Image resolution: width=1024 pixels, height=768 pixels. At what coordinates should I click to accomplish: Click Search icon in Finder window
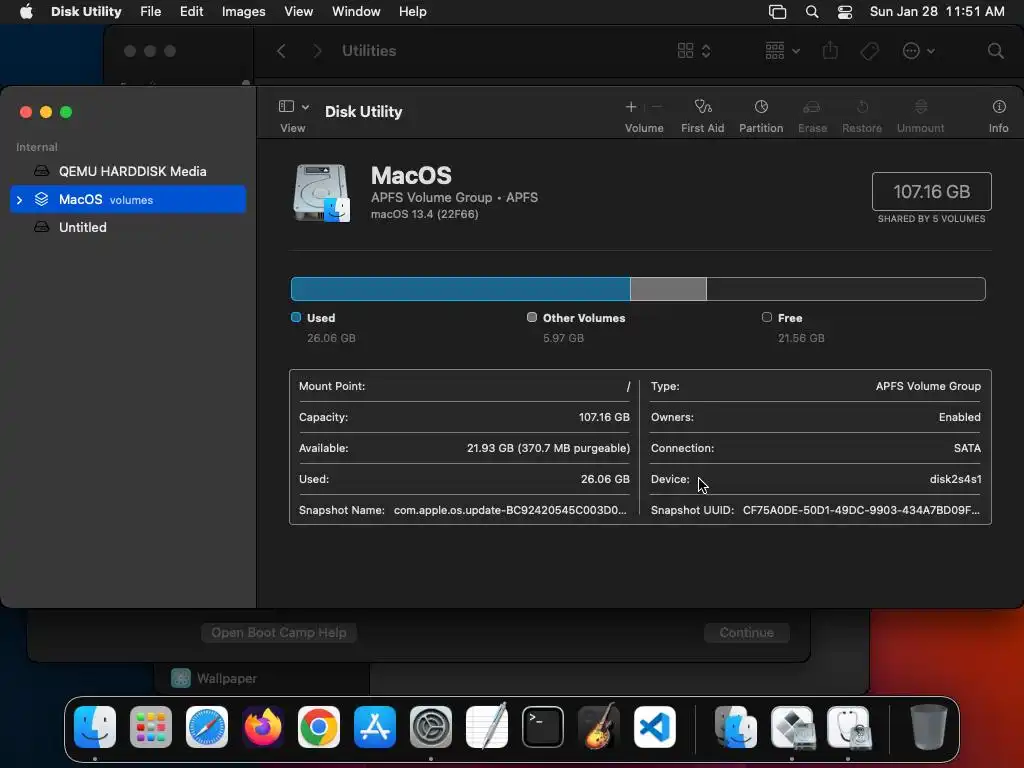[x=995, y=51]
